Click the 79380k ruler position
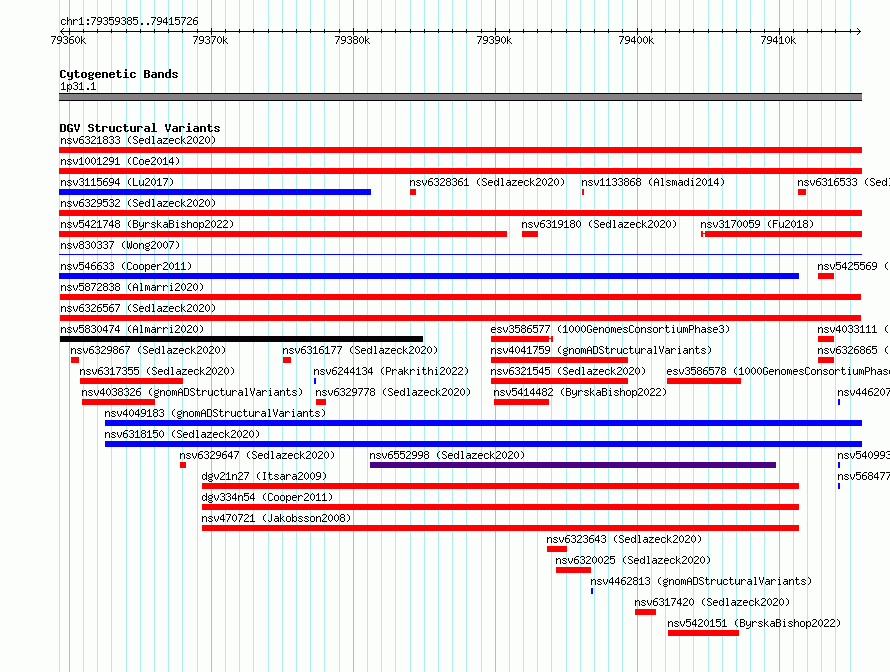 point(352,40)
